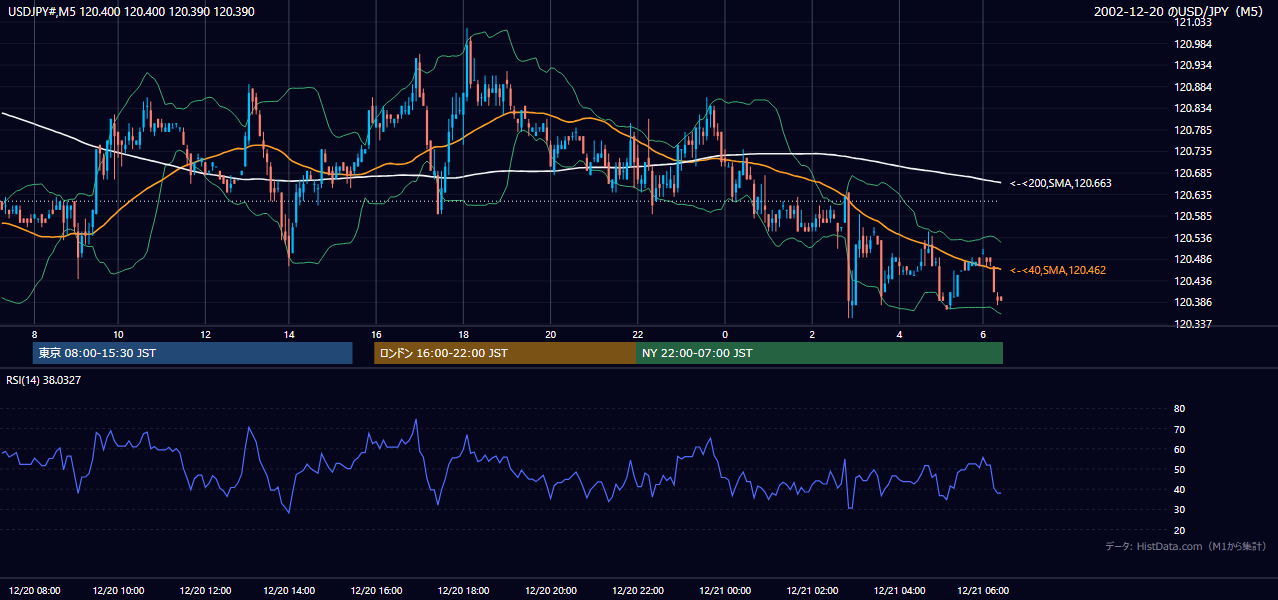Viewport: 1278px width, 600px height.
Task: Click the bottom date label 12/21 00:00
Action: point(726,590)
